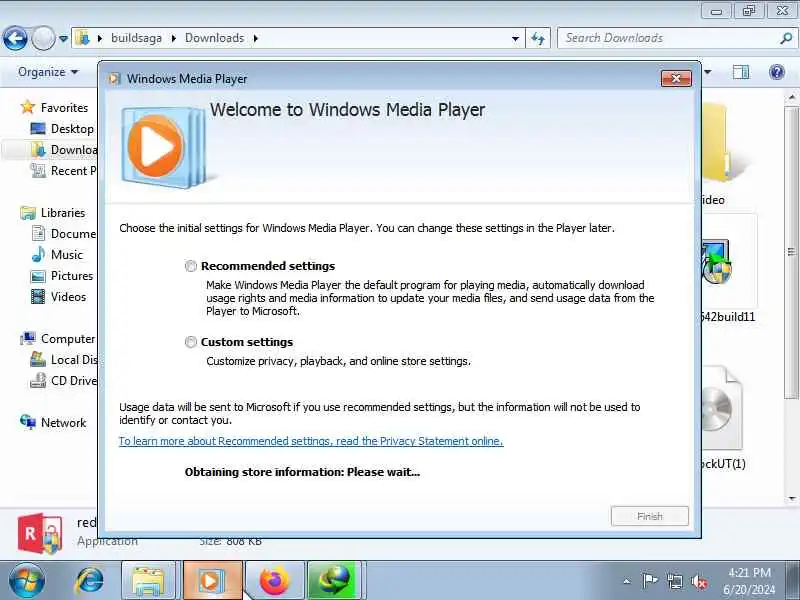800x600 pixels.
Task: Open the Music library
Action: click(x=67, y=255)
